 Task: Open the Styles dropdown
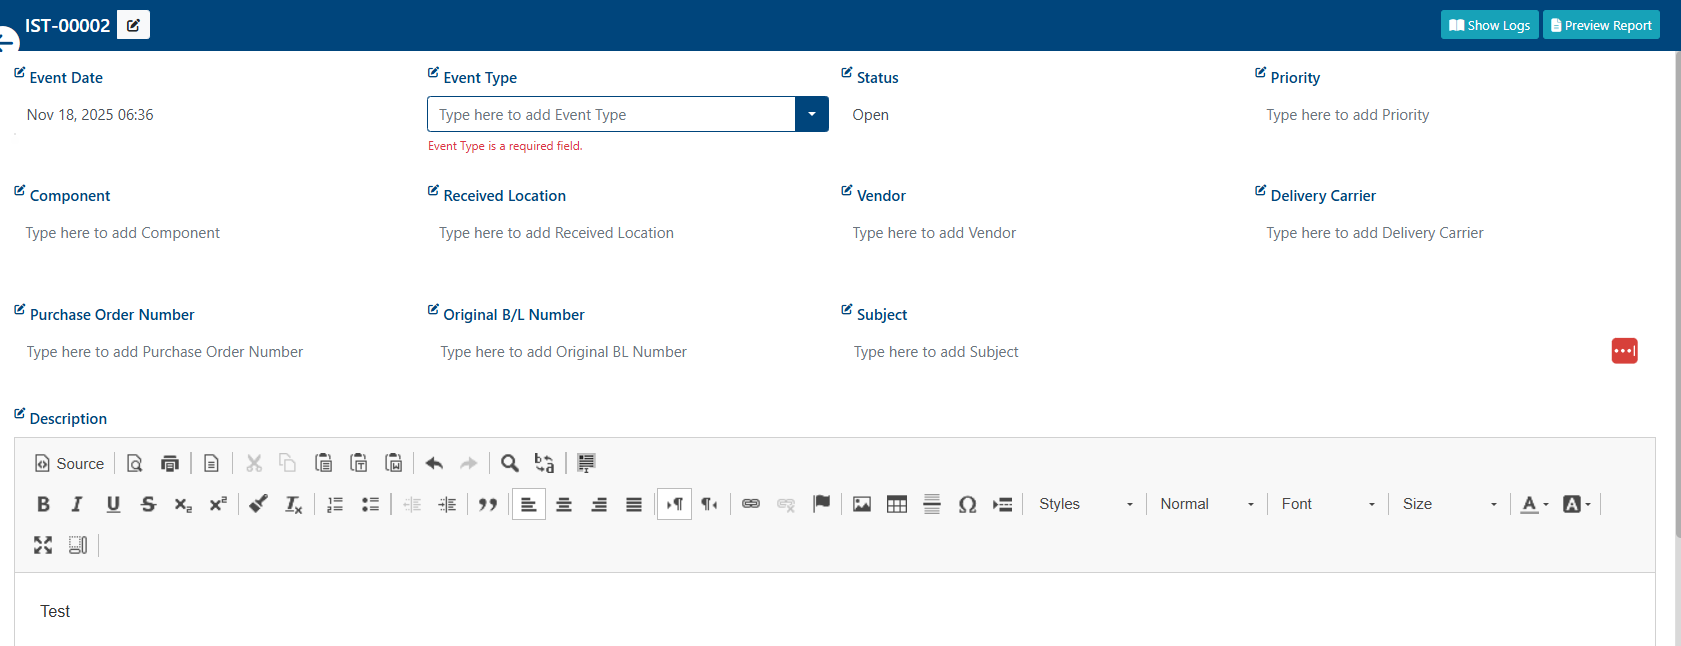click(x=1085, y=504)
